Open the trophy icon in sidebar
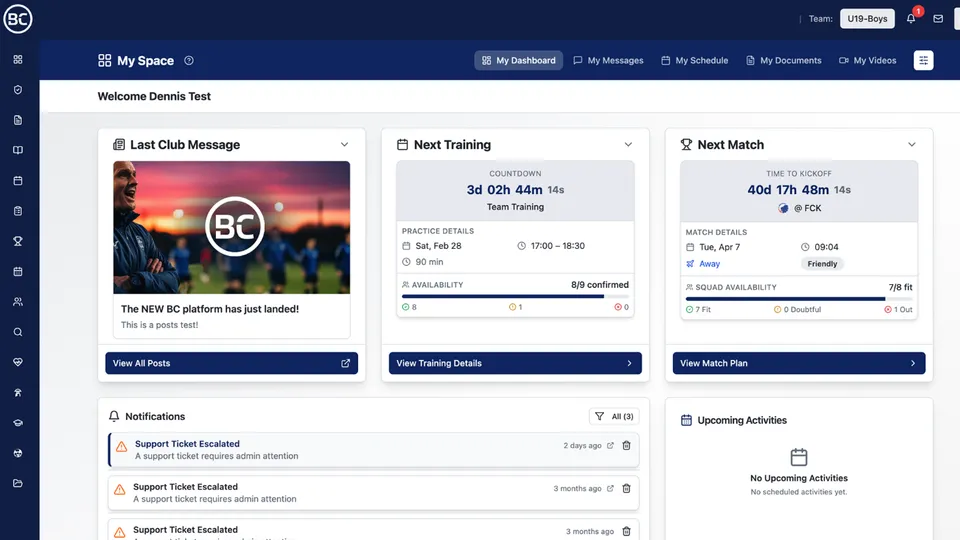The height and width of the screenshot is (540, 960). tap(18, 241)
